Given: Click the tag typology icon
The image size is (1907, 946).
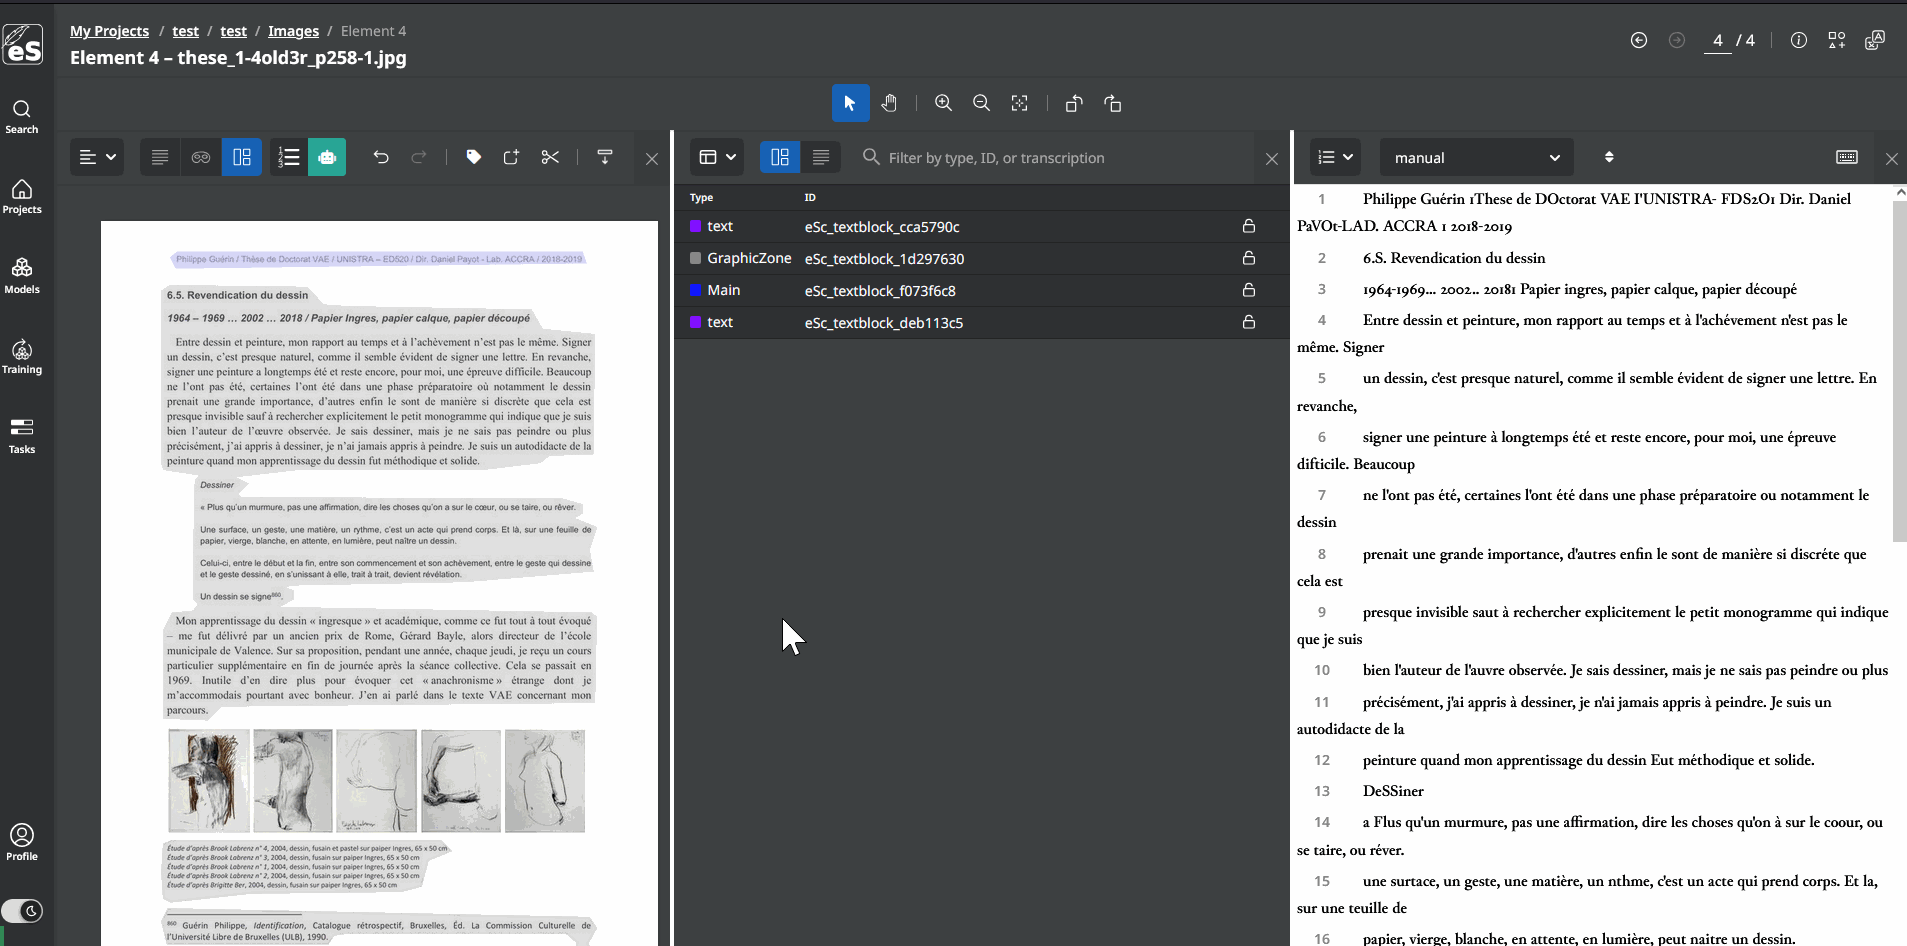Looking at the screenshot, I should [x=474, y=157].
